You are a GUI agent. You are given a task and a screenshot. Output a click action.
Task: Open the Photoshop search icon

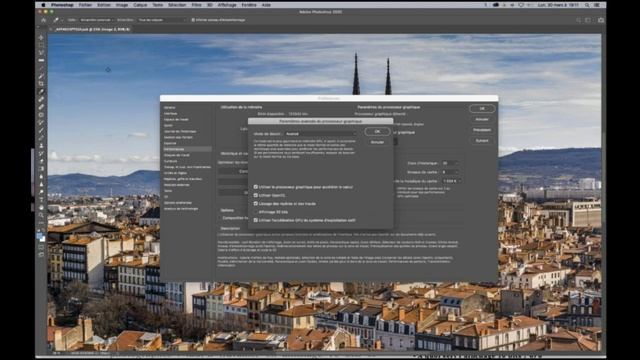point(579,20)
